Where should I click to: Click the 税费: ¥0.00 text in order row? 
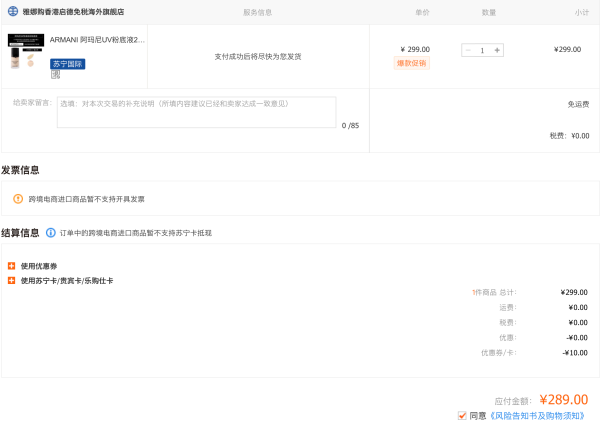point(569,136)
